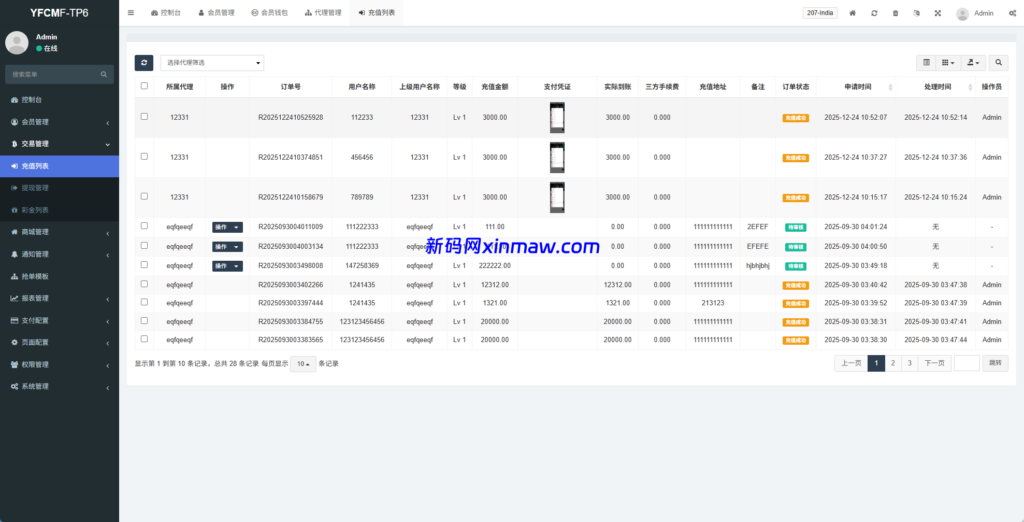This screenshot has width=1024, height=522.
Task: Switch to the 会员管理 tab
Action: [x=216, y=13]
